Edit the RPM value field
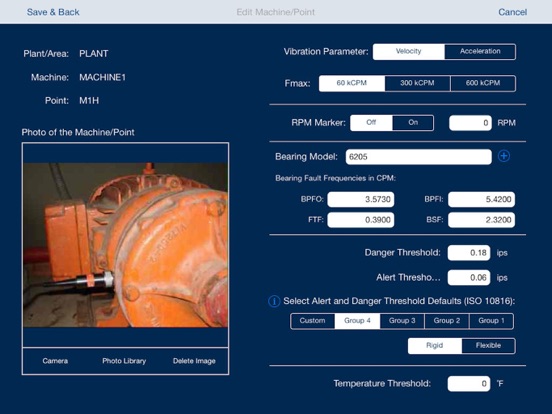The height and width of the screenshot is (414, 552). [470, 123]
